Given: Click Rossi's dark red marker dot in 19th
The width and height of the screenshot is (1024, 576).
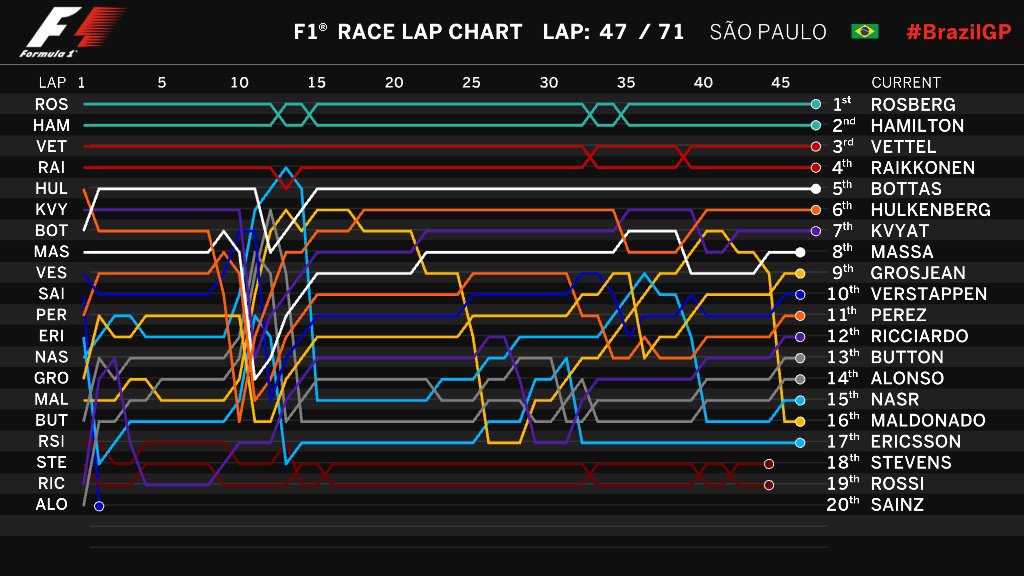Looking at the screenshot, I should click(x=769, y=485).
